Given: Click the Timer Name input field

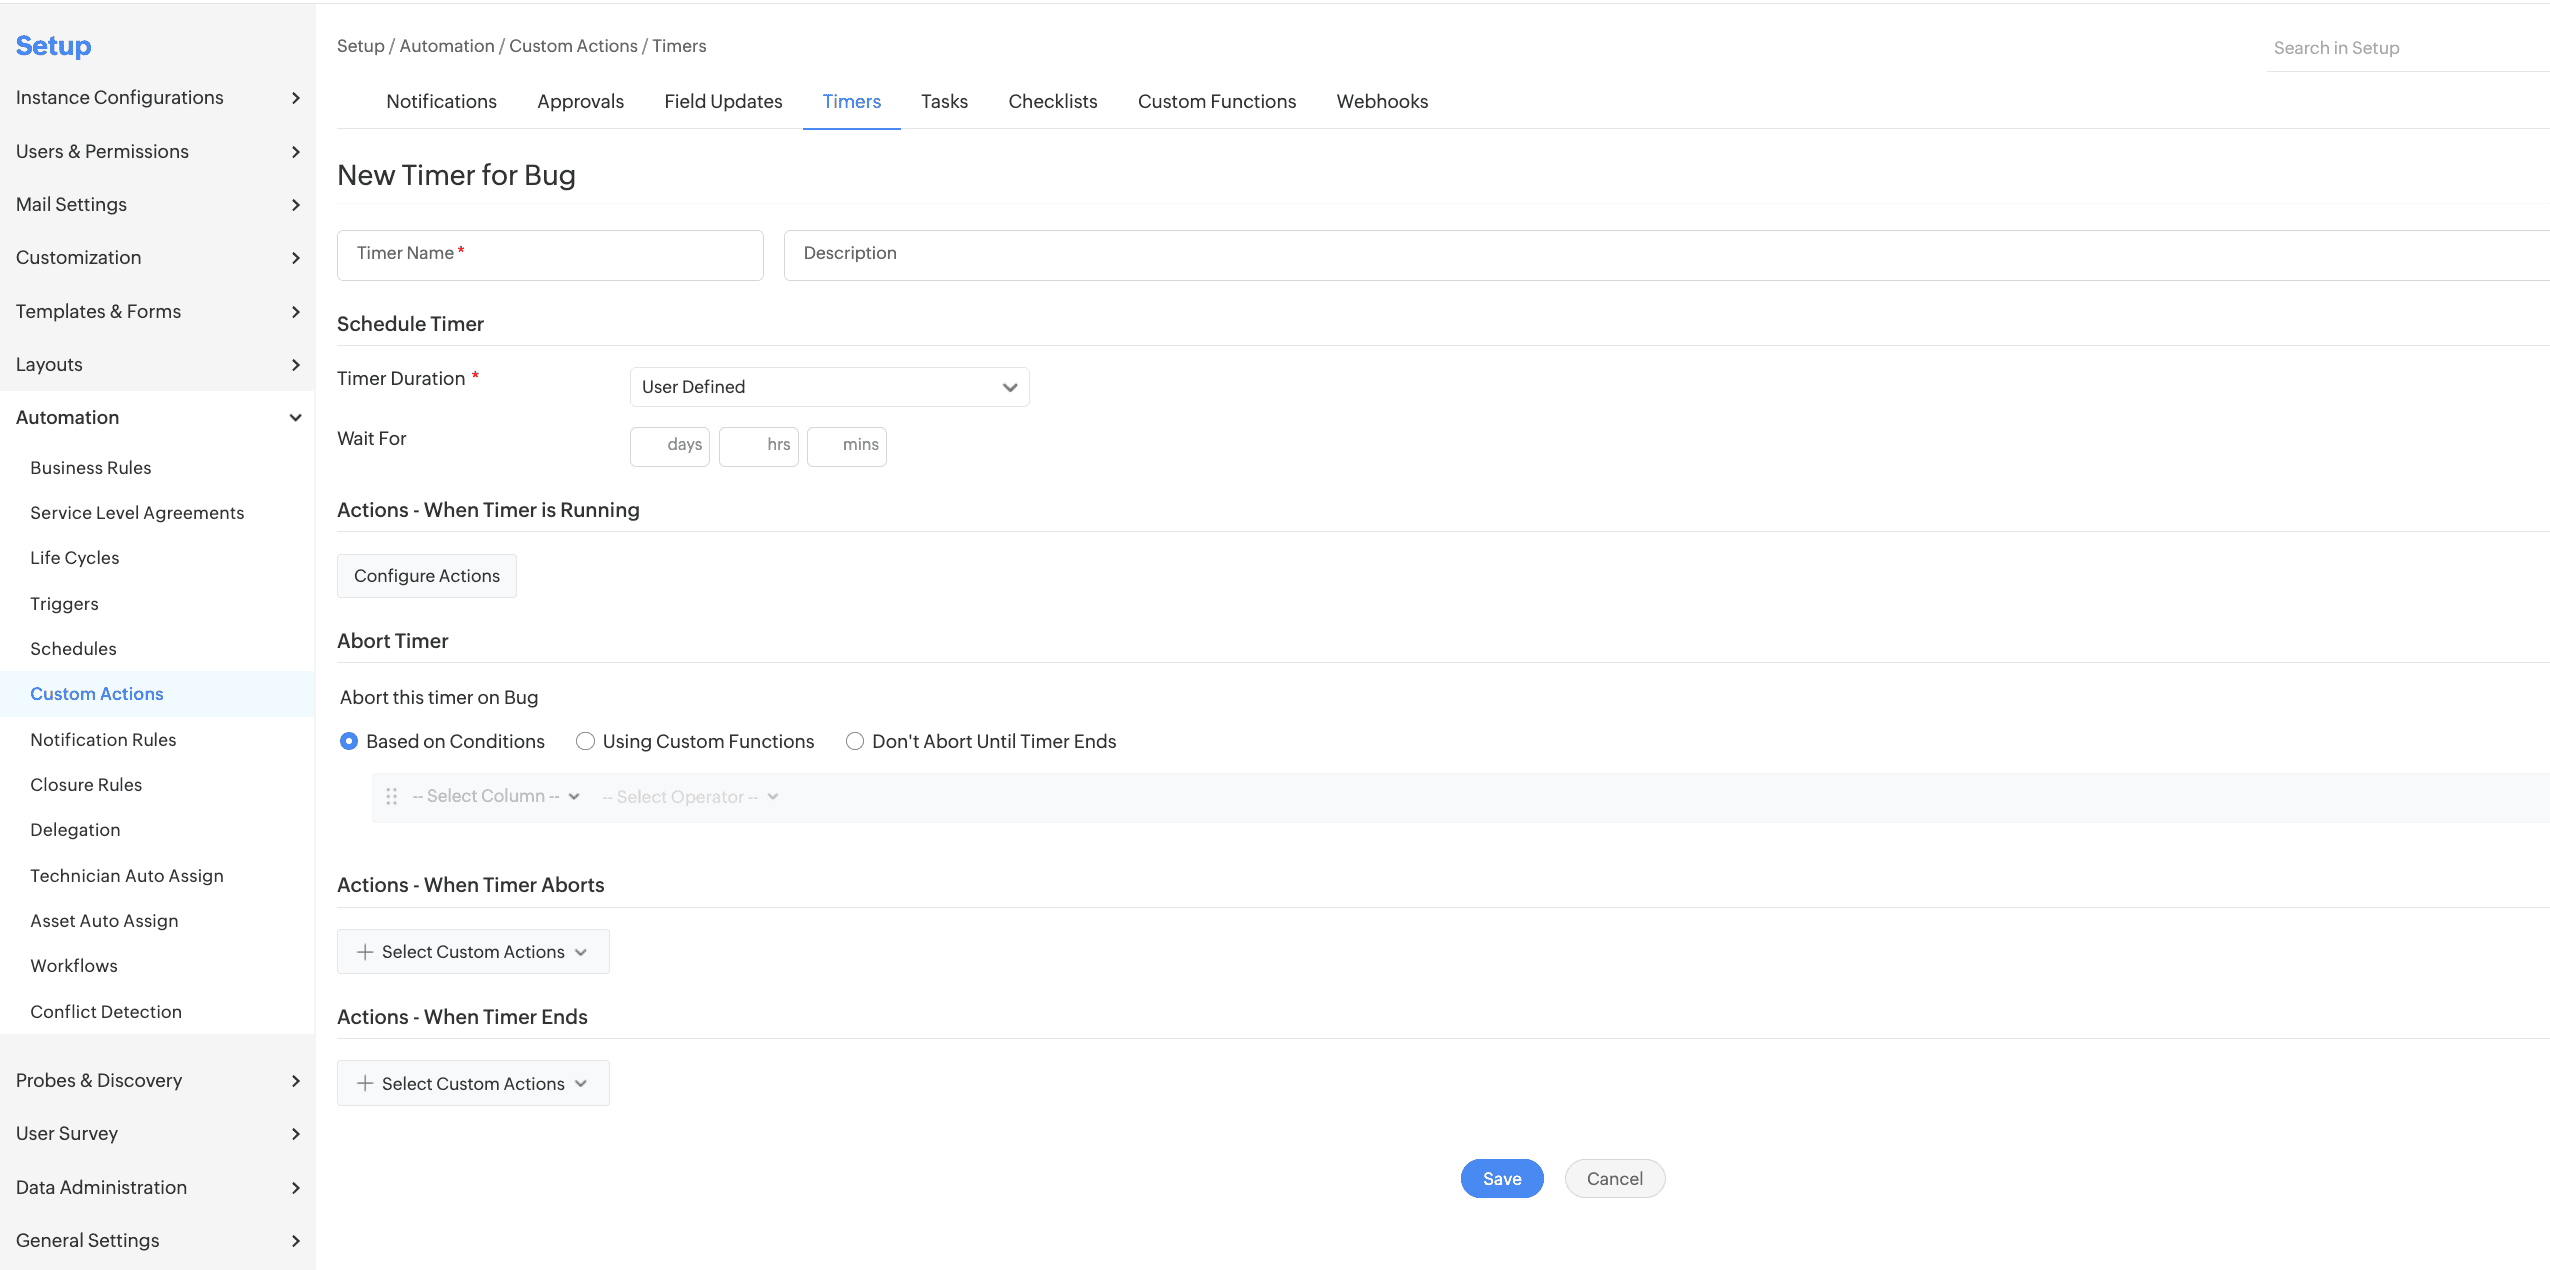Looking at the screenshot, I should coord(550,255).
